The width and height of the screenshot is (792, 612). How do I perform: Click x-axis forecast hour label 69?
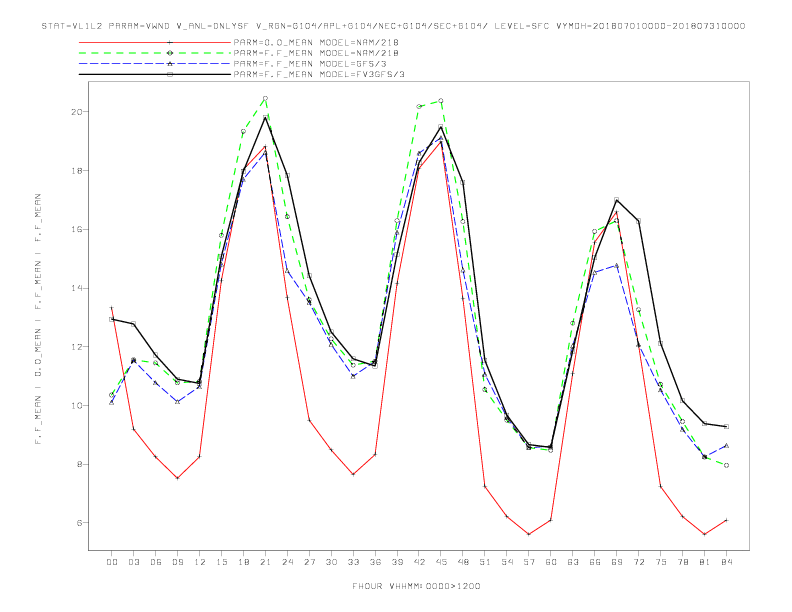pyautogui.click(x=617, y=562)
